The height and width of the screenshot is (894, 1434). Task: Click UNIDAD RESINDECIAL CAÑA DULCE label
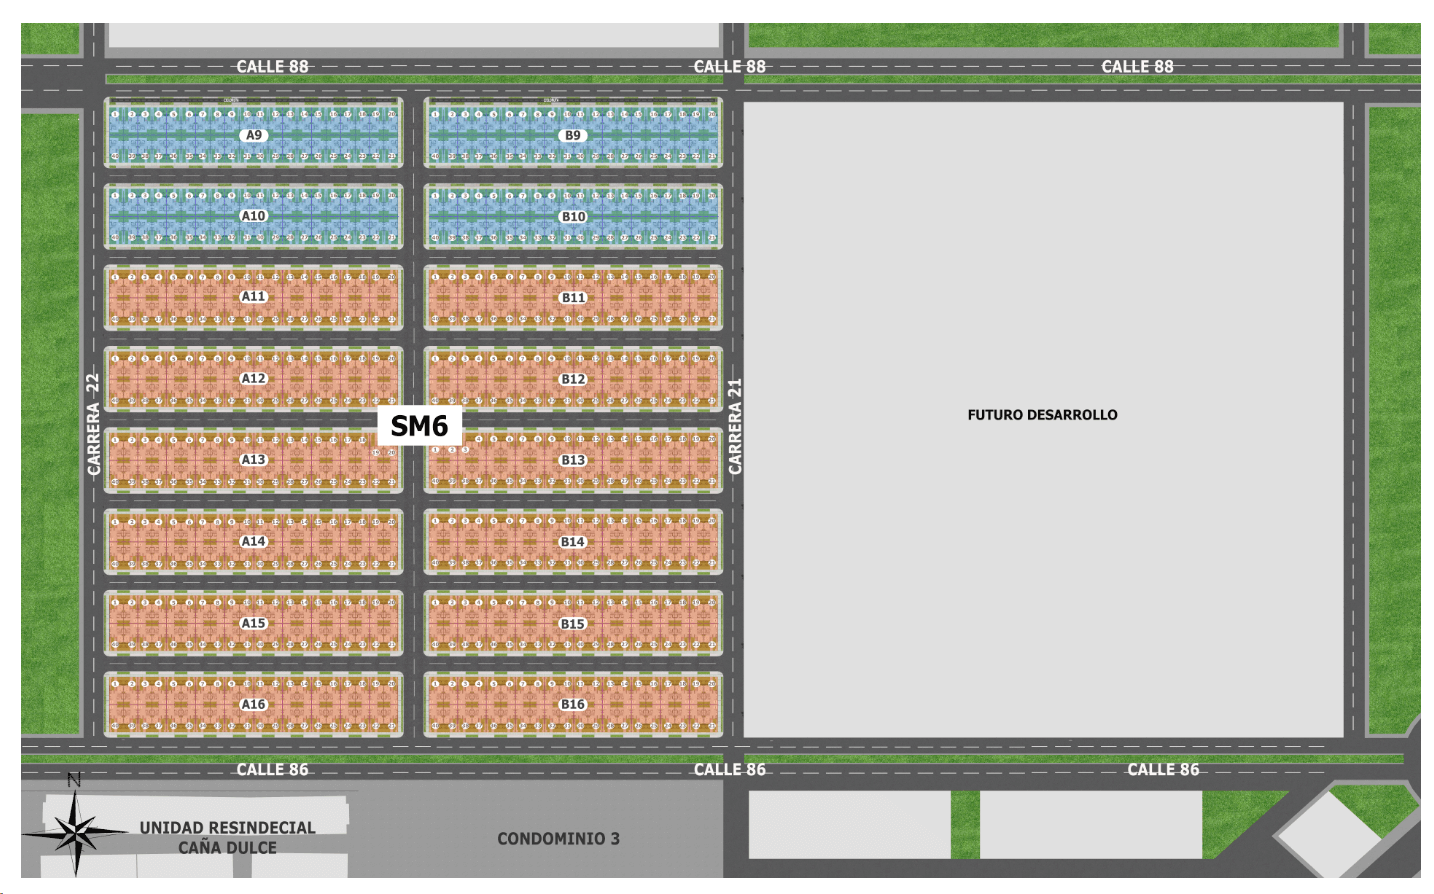(227, 838)
